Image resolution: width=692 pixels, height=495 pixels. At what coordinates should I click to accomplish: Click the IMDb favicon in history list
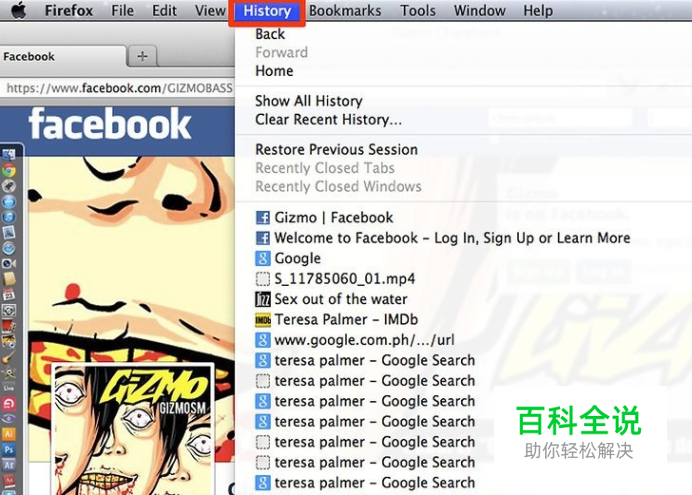point(263,319)
